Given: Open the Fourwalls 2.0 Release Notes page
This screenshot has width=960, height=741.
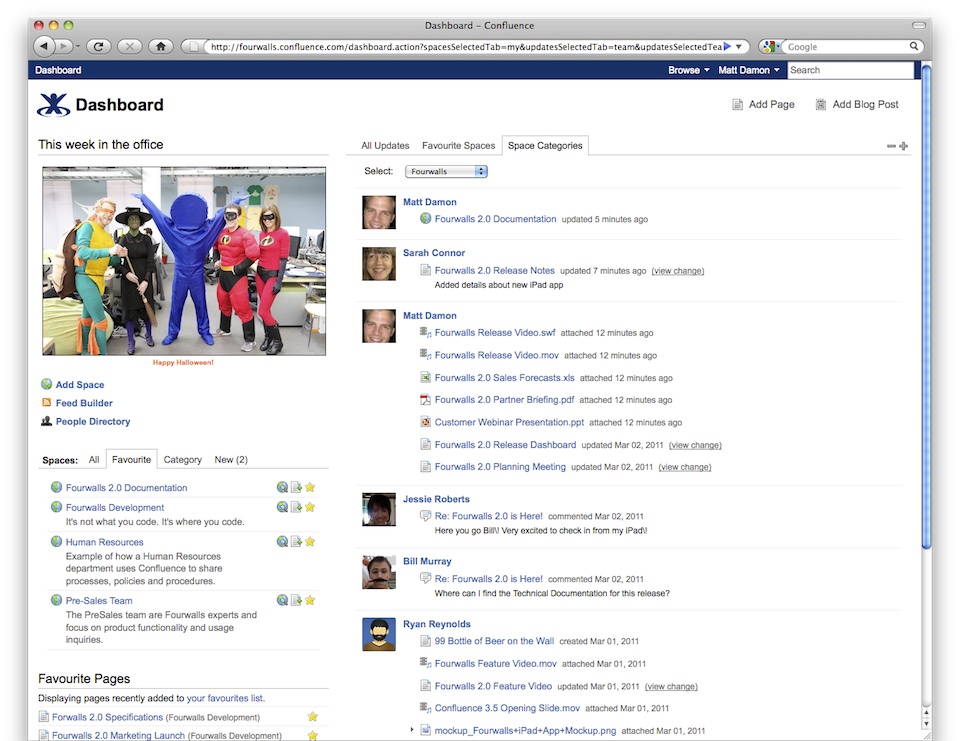Looking at the screenshot, I should pyautogui.click(x=494, y=271).
